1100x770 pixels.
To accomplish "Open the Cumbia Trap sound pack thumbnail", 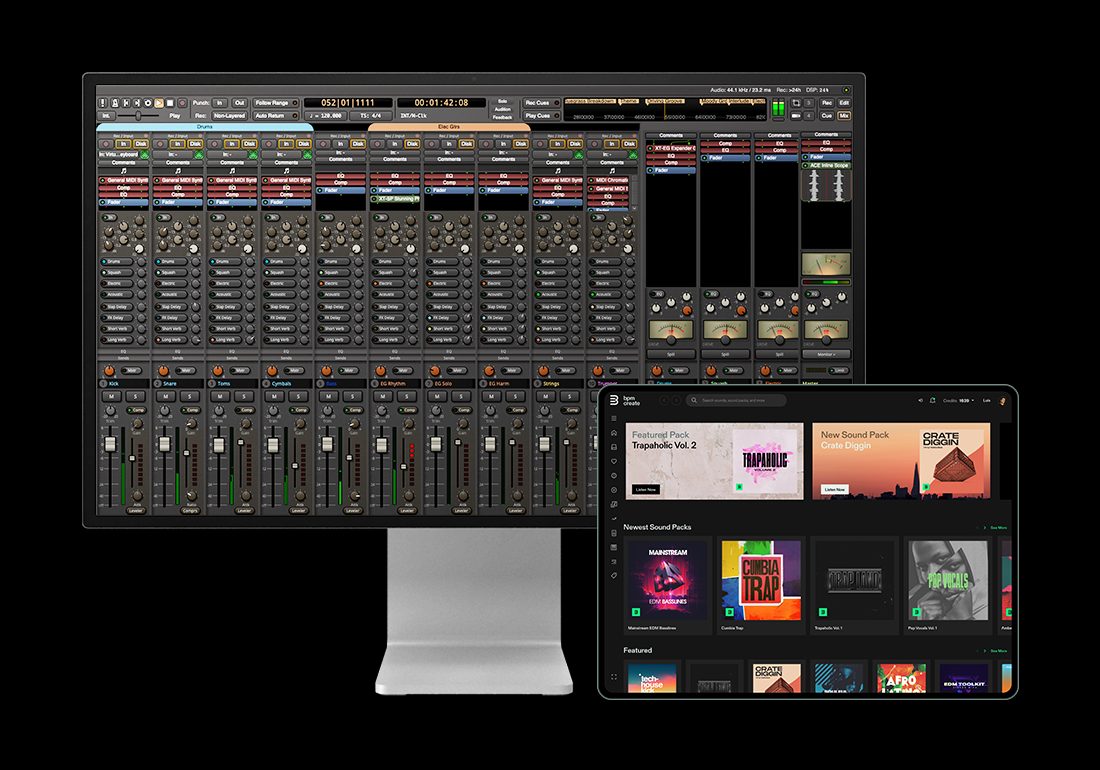I will tap(761, 580).
